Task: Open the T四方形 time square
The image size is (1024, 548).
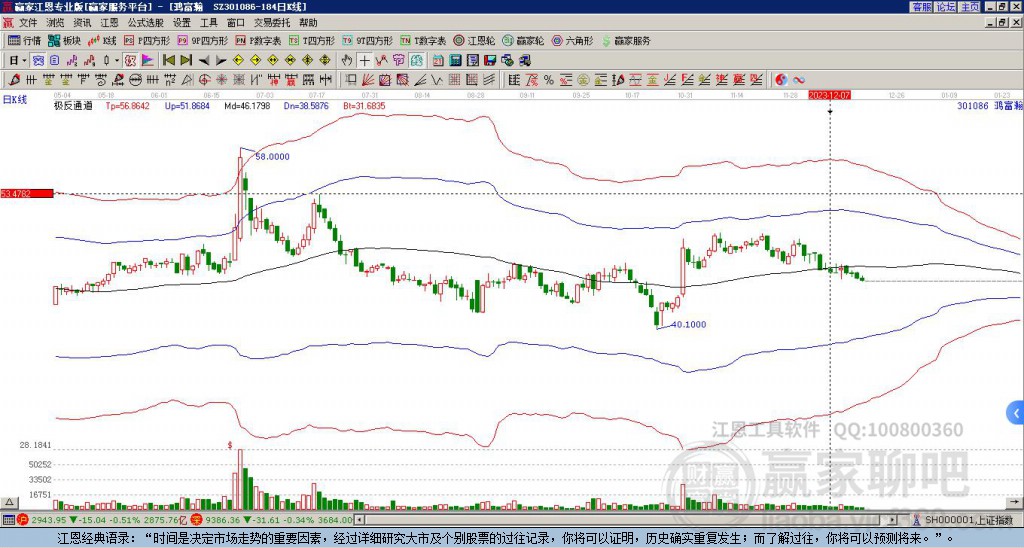Action: point(312,40)
